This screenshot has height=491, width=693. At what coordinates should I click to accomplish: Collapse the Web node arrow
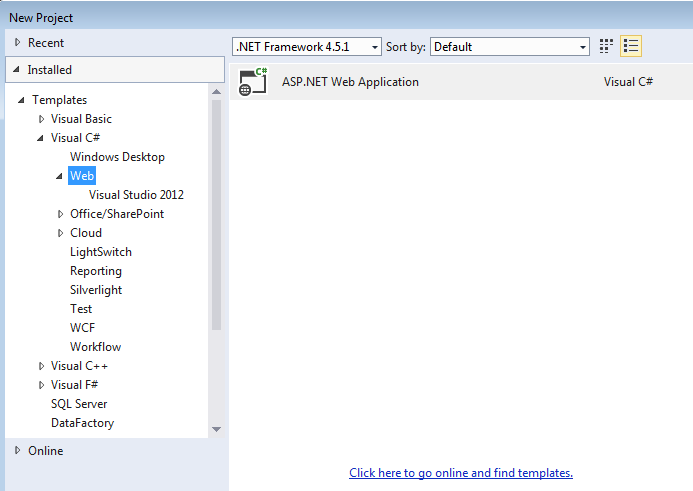pos(59,176)
